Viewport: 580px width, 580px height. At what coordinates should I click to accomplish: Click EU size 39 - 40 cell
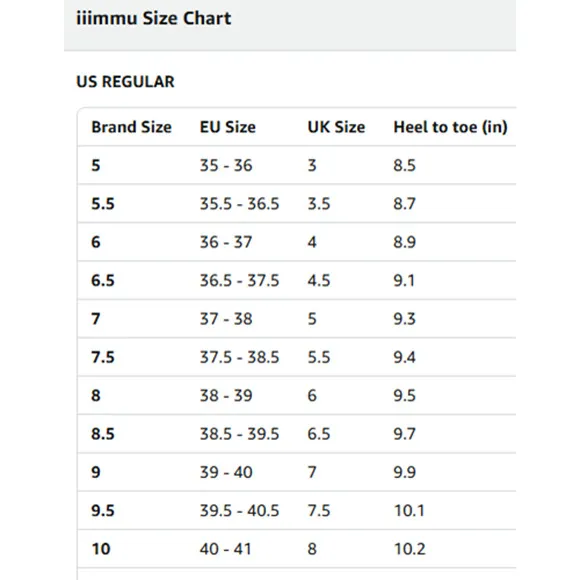tap(226, 472)
